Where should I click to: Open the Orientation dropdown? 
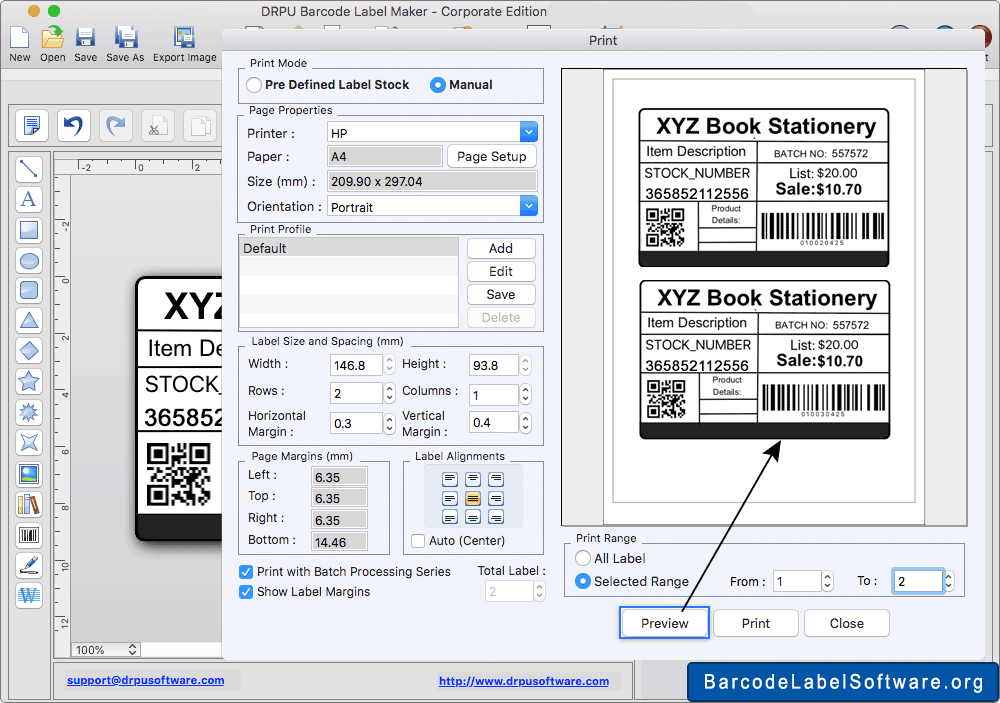tap(528, 206)
